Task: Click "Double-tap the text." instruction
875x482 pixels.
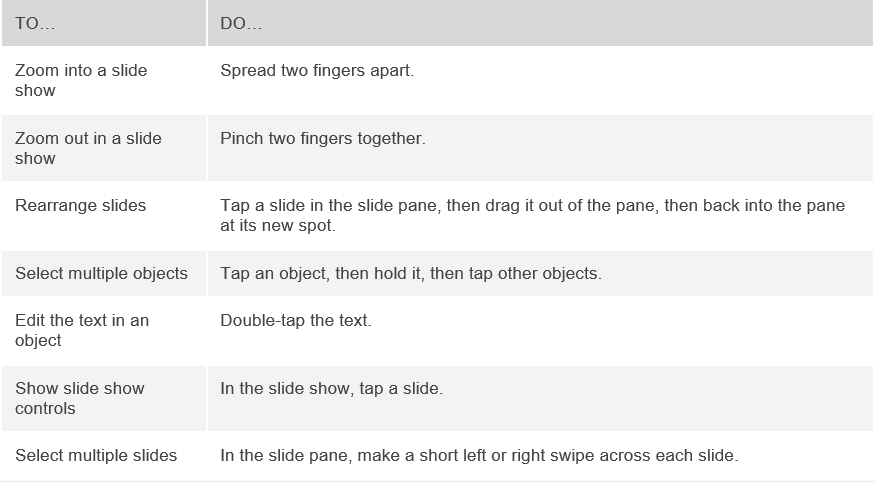Action: (x=294, y=321)
